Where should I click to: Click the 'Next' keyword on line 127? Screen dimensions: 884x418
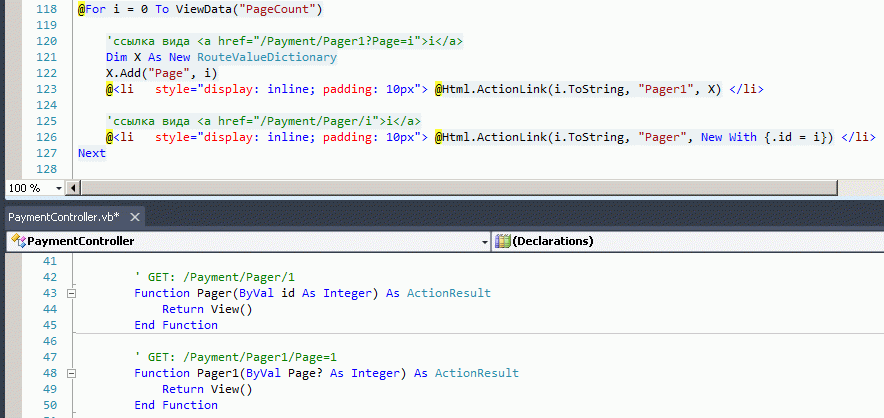(x=92, y=153)
